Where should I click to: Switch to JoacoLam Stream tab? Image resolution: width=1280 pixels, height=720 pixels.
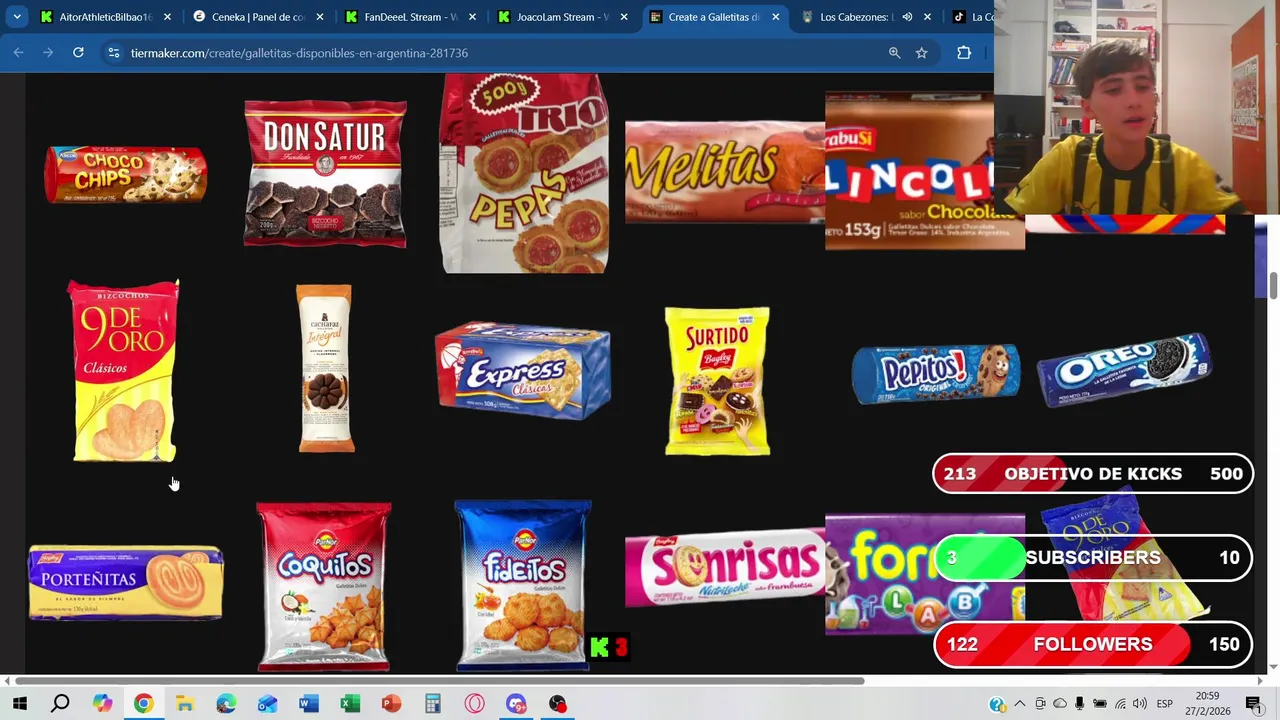(x=562, y=17)
